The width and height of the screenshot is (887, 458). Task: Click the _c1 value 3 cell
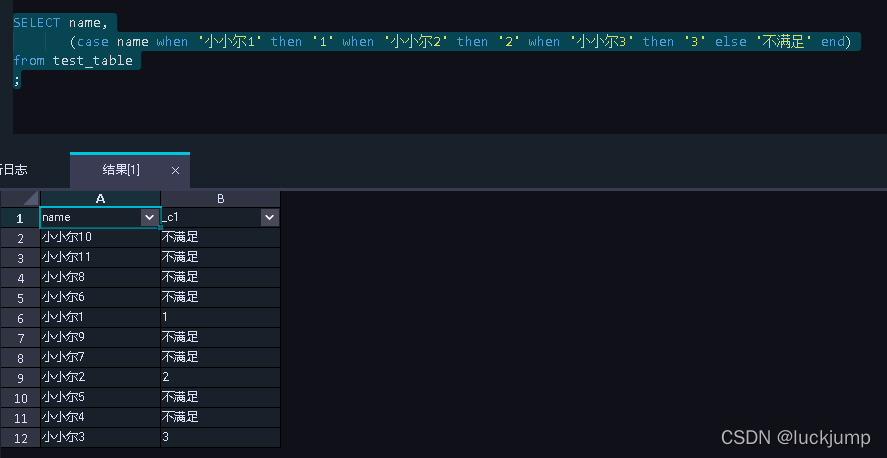tap(221, 438)
